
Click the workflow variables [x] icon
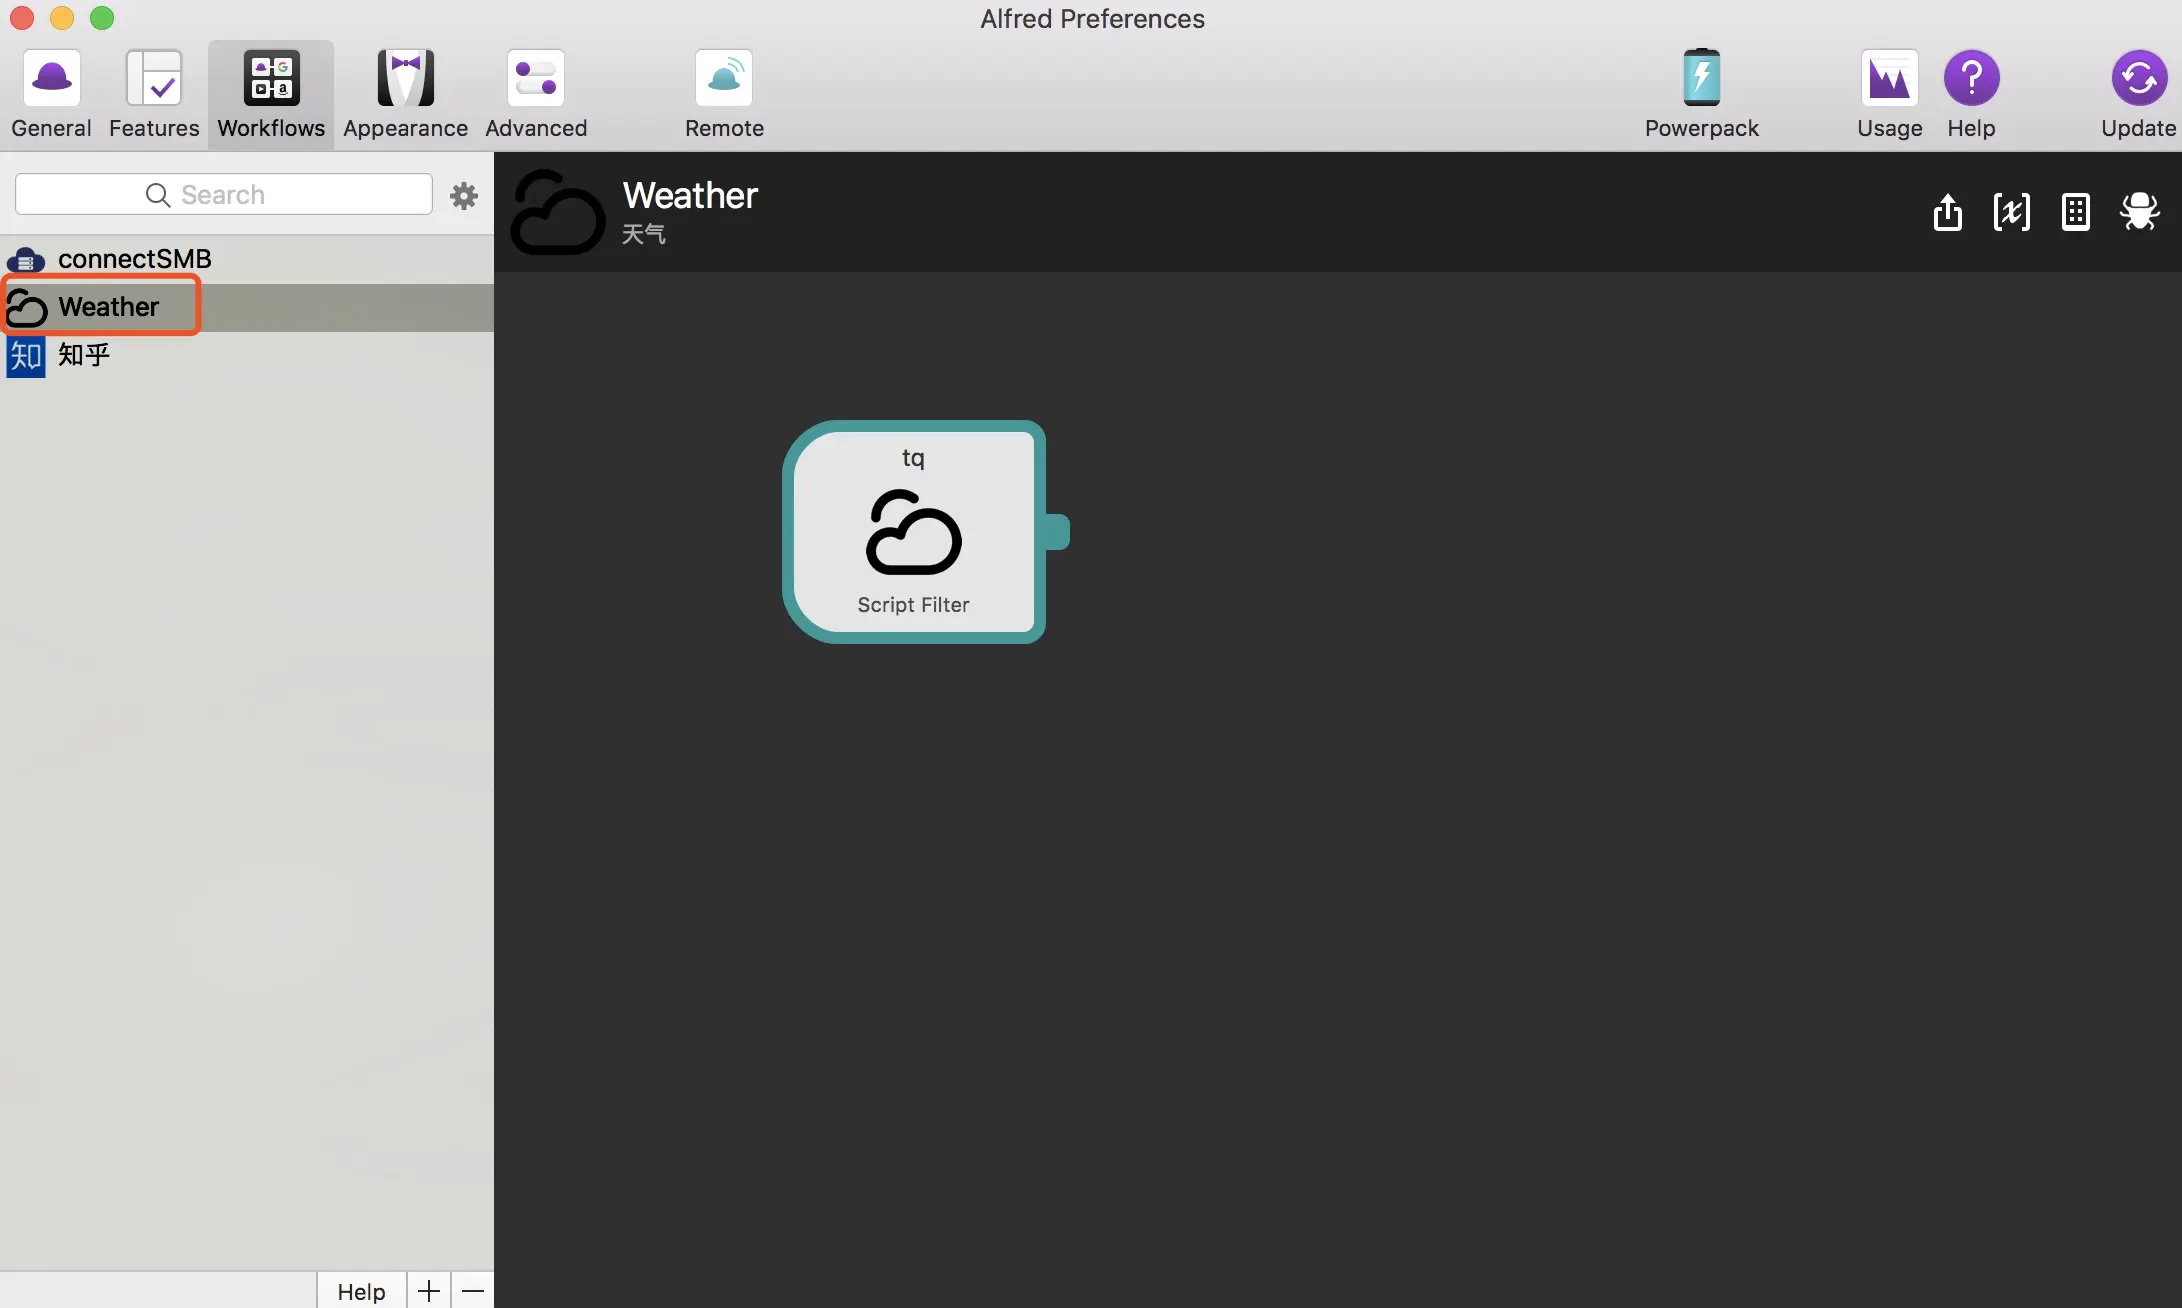click(2011, 212)
